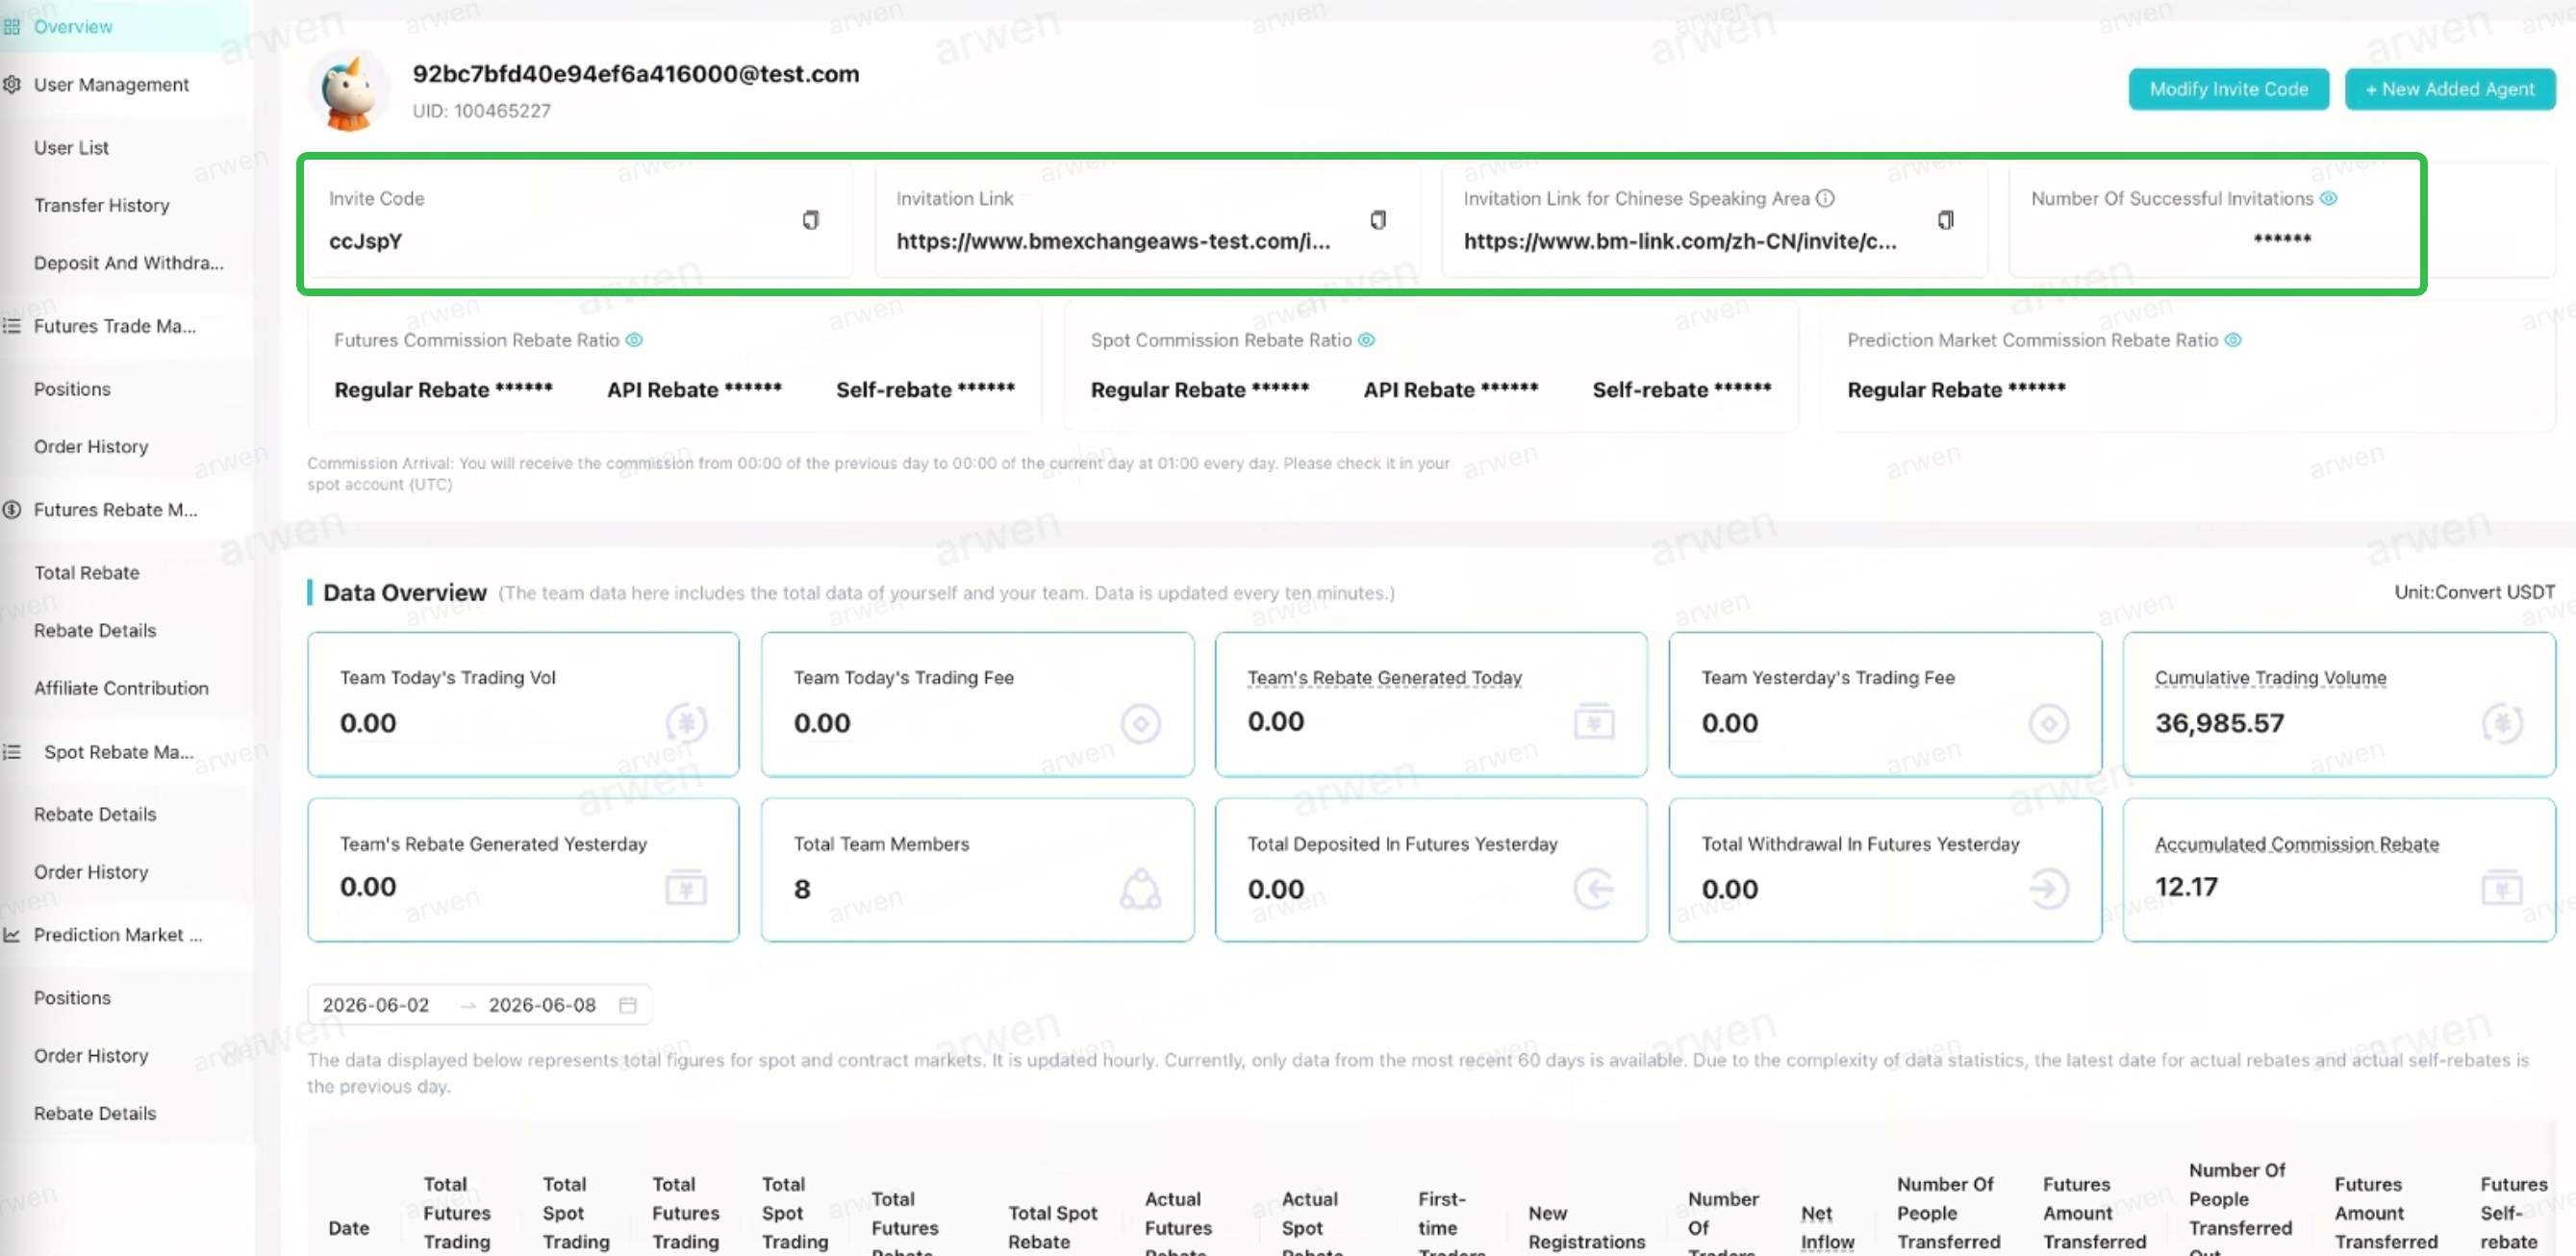
Task: Select the UID: 100465227 text
Action: tap(481, 111)
